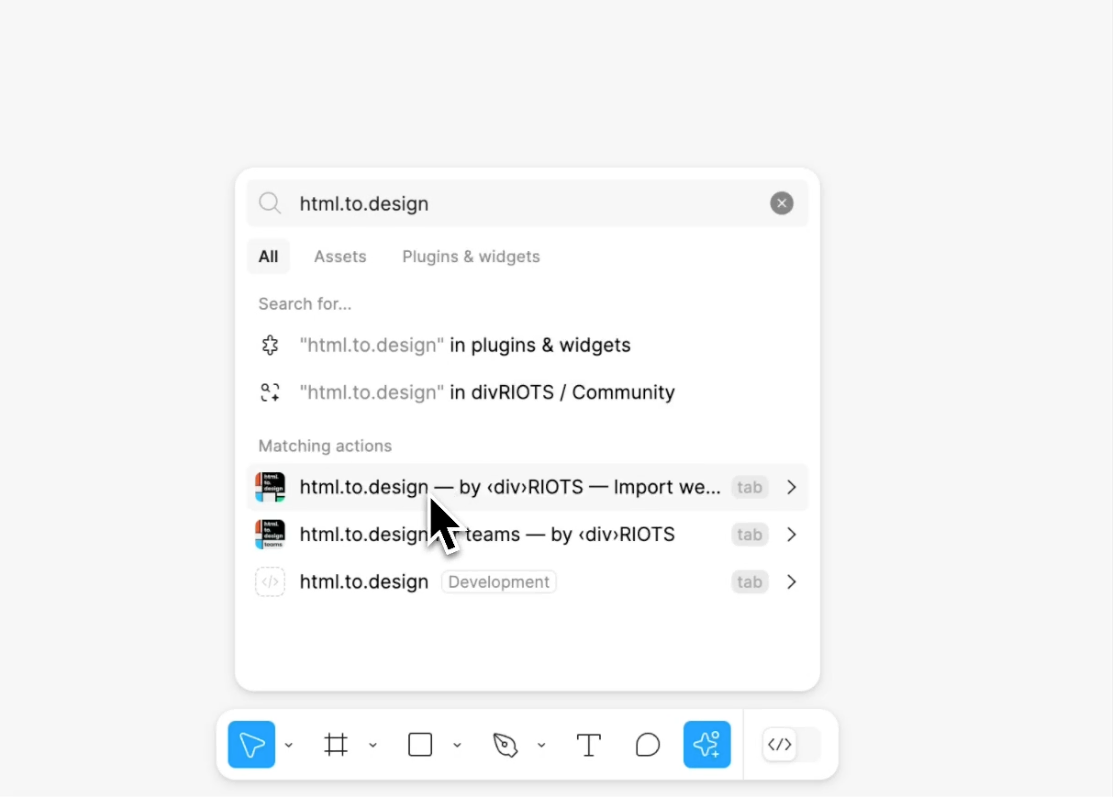The width and height of the screenshot is (1113, 797).
Task: Click html.to.design teams plugin thumbnail icon
Action: (270, 534)
